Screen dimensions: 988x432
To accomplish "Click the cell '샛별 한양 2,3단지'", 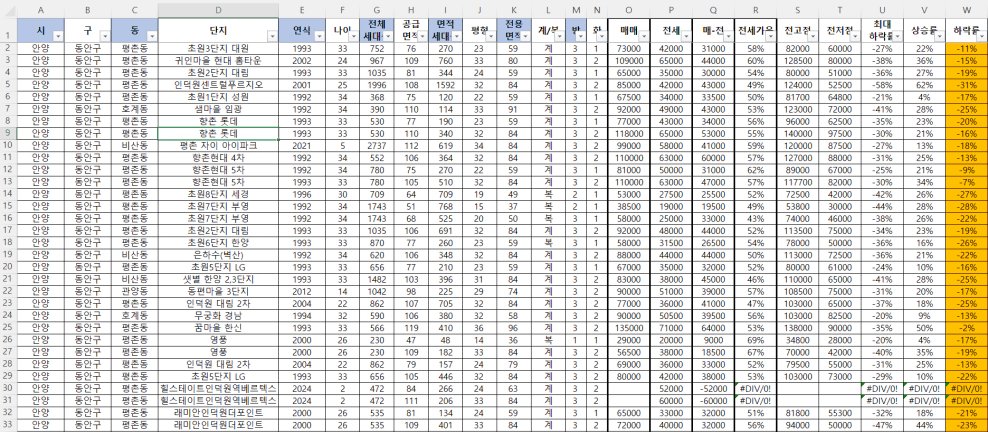I will (x=218, y=280).
